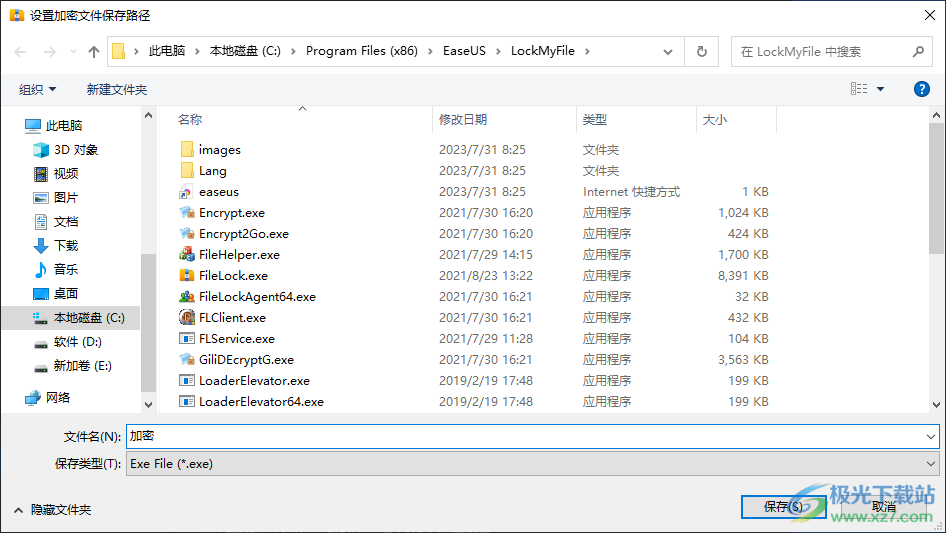The image size is (946, 533).
Task: Select the Encrypt2Go.exe file icon
Action: pos(186,234)
